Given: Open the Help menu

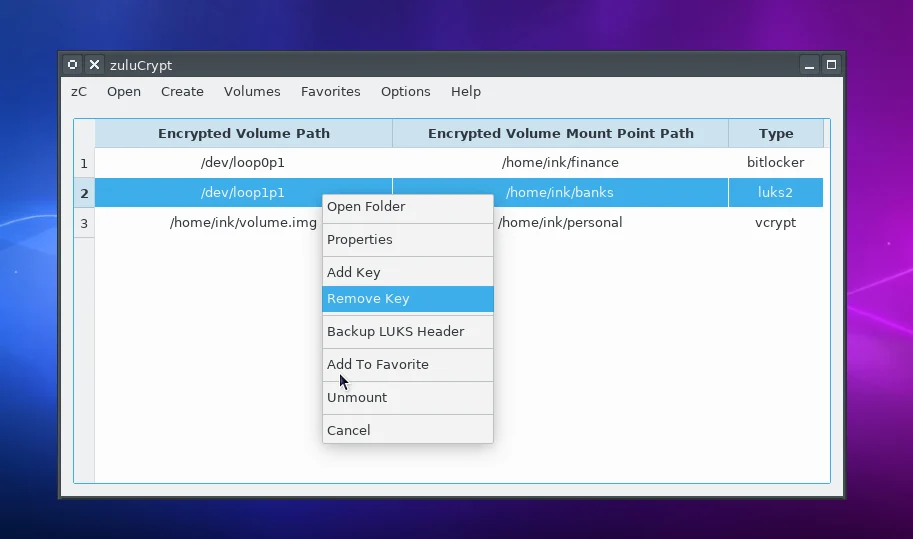Looking at the screenshot, I should (465, 91).
